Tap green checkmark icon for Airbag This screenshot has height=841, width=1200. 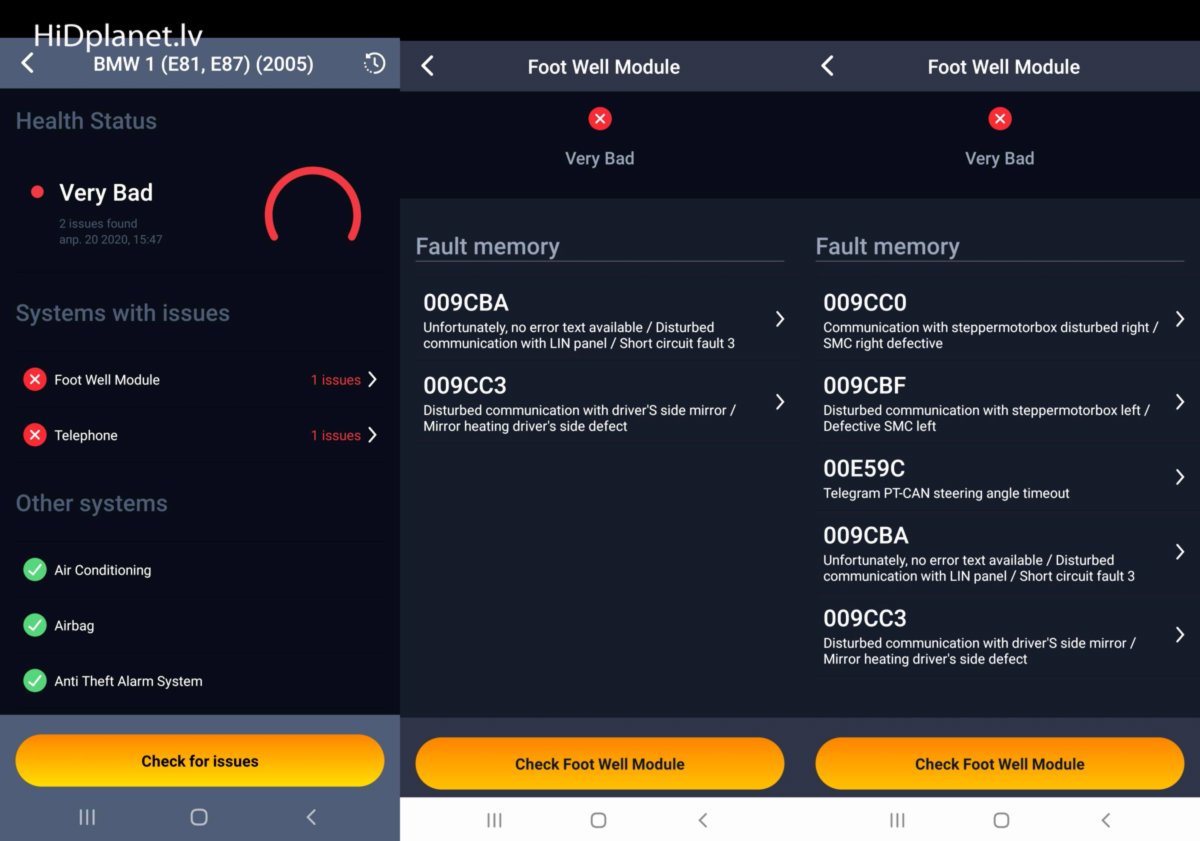point(35,625)
